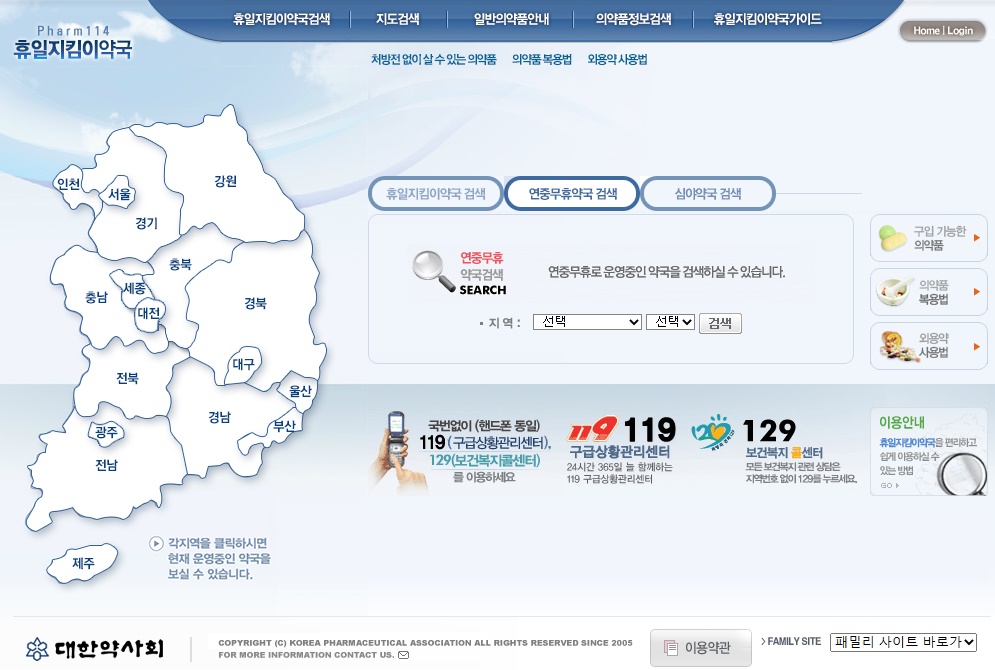
Task: Select 광주 on the map
Action: click(106, 433)
